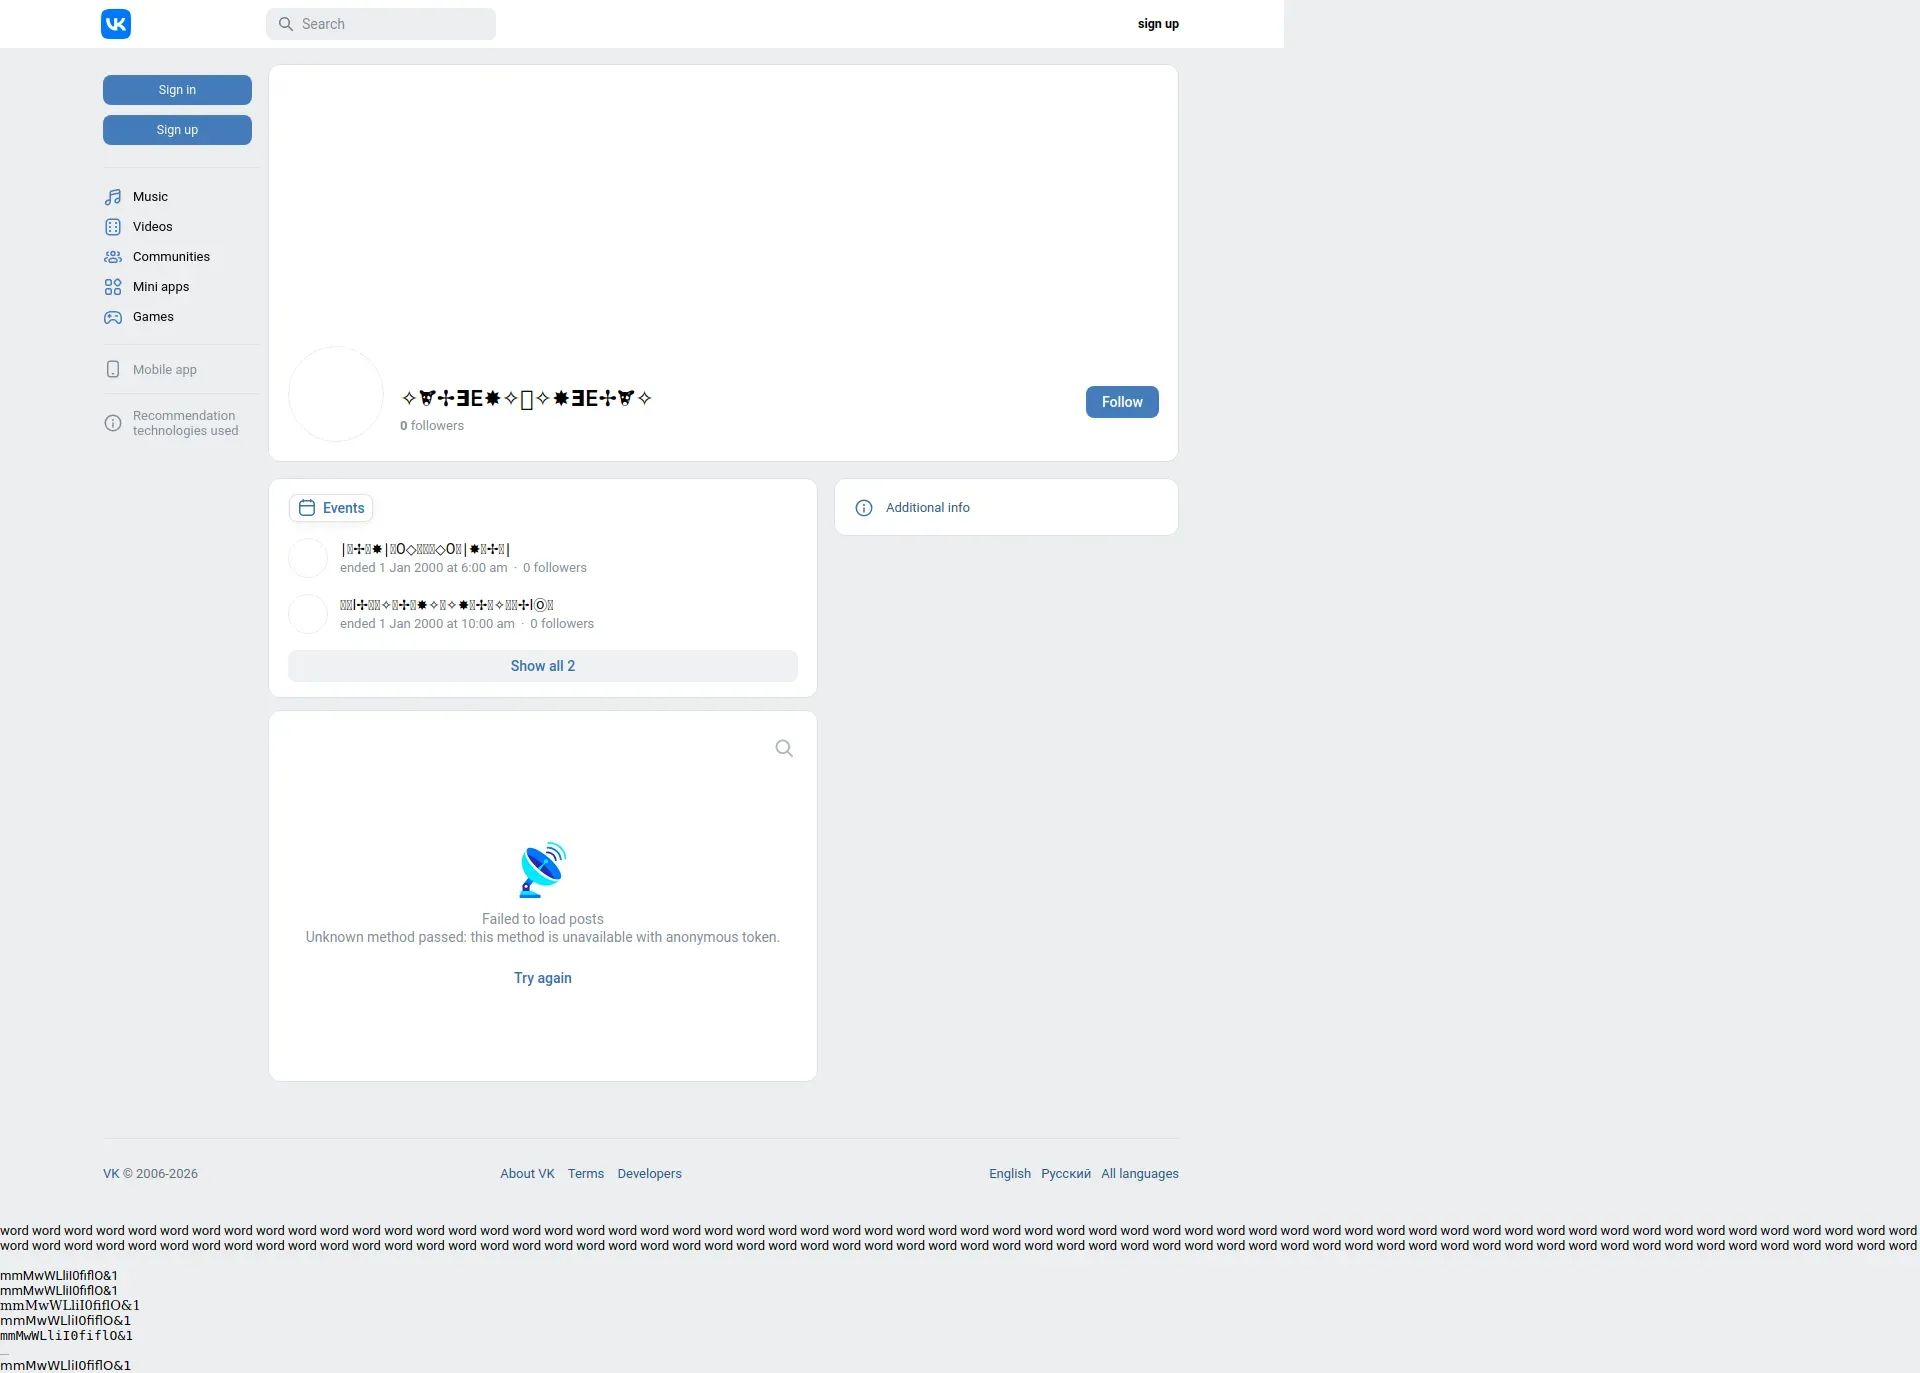Switch language to Русский
The height and width of the screenshot is (1373, 1920).
coord(1065,1174)
